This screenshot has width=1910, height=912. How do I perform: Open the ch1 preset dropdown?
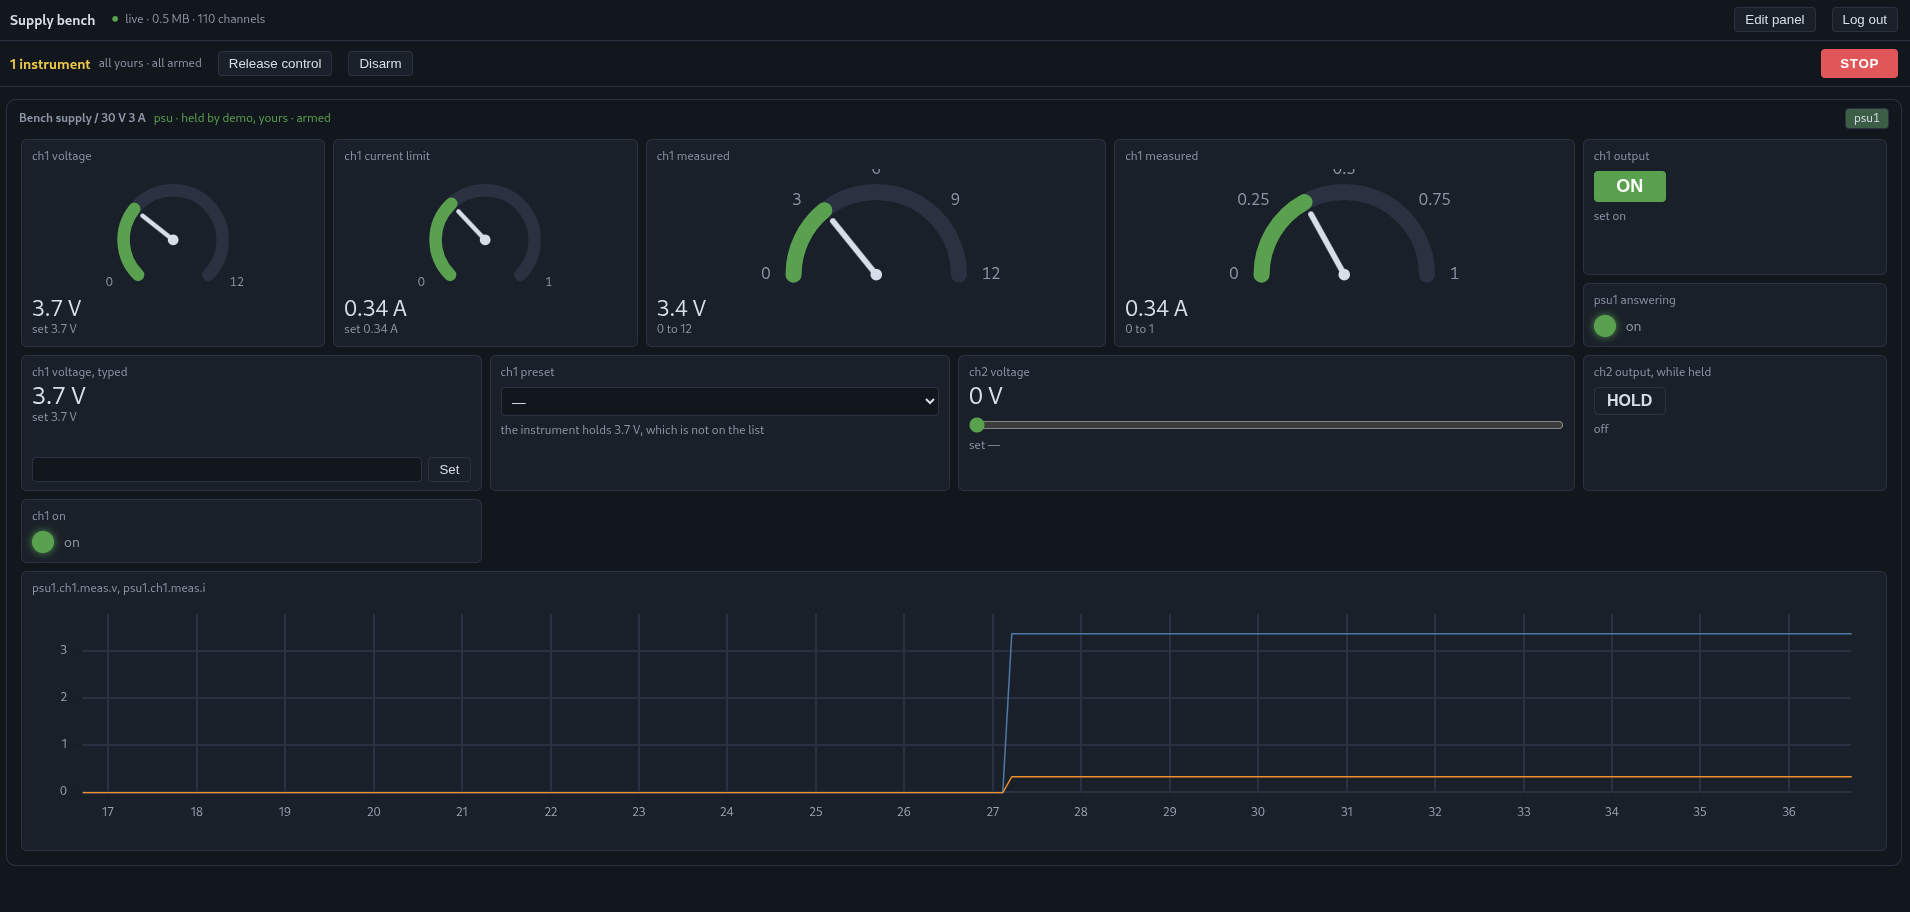[x=719, y=401]
